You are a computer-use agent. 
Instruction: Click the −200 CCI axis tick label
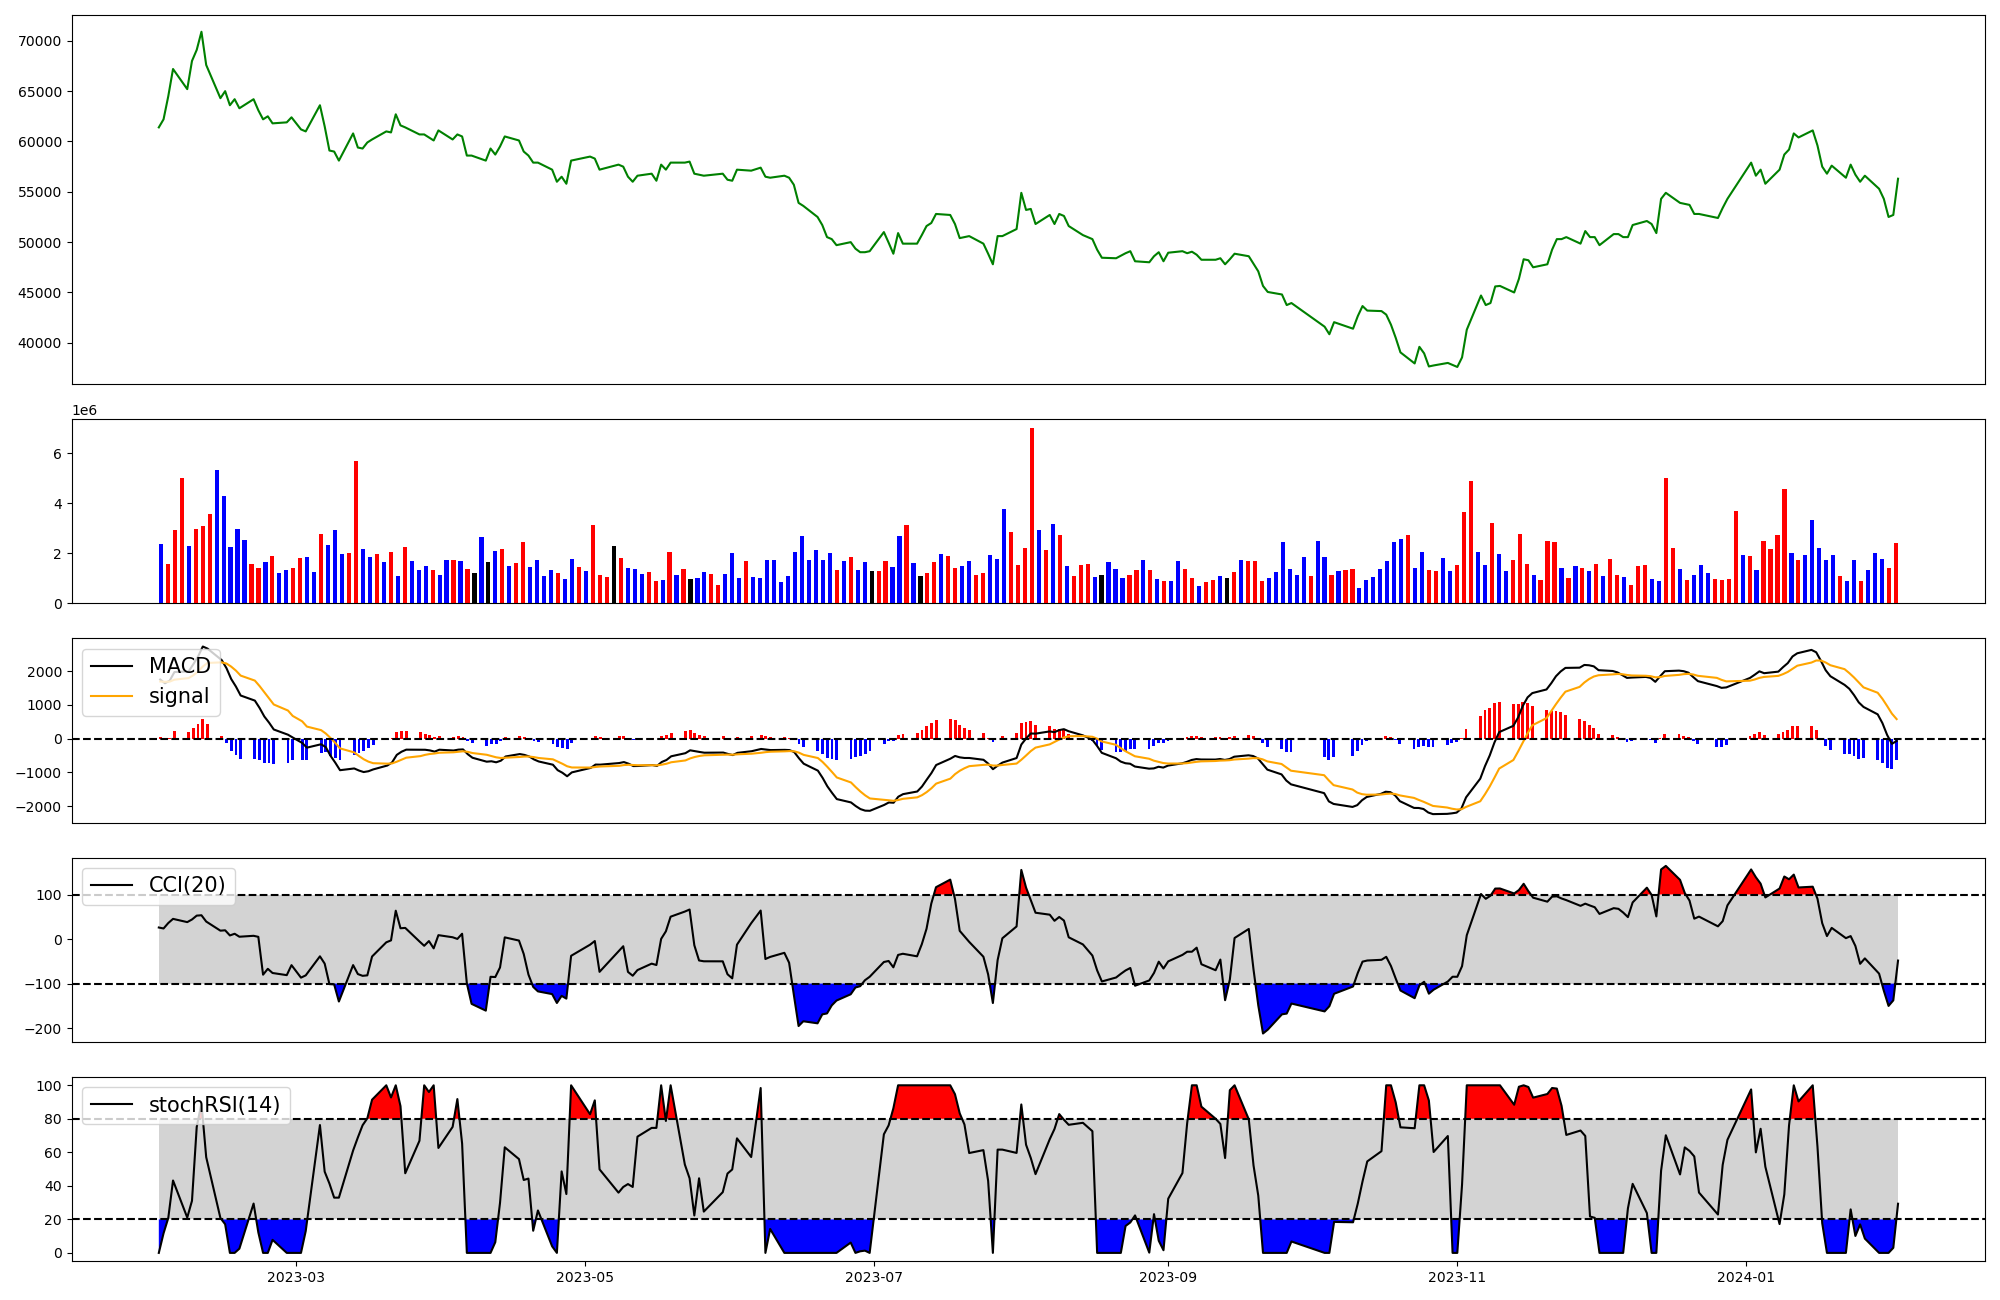point(44,1029)
